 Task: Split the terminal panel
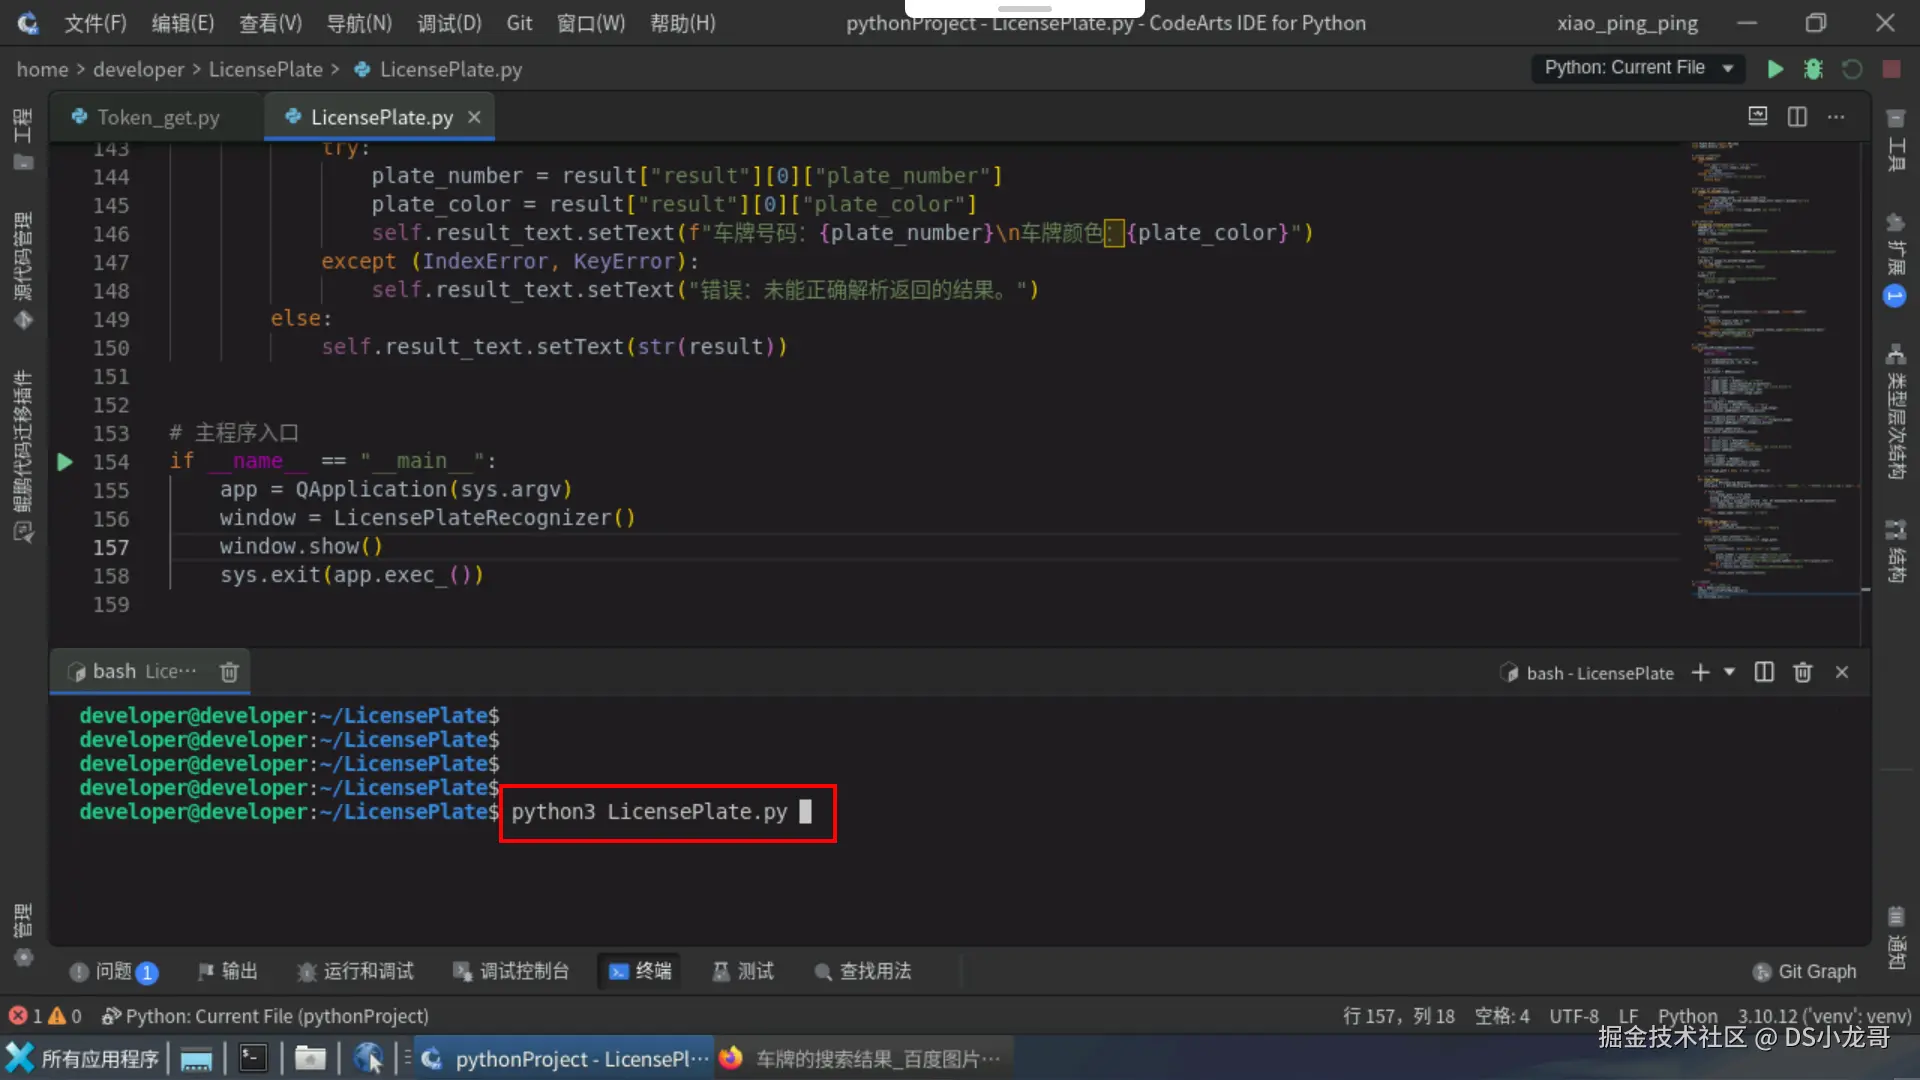[1764, 673]
